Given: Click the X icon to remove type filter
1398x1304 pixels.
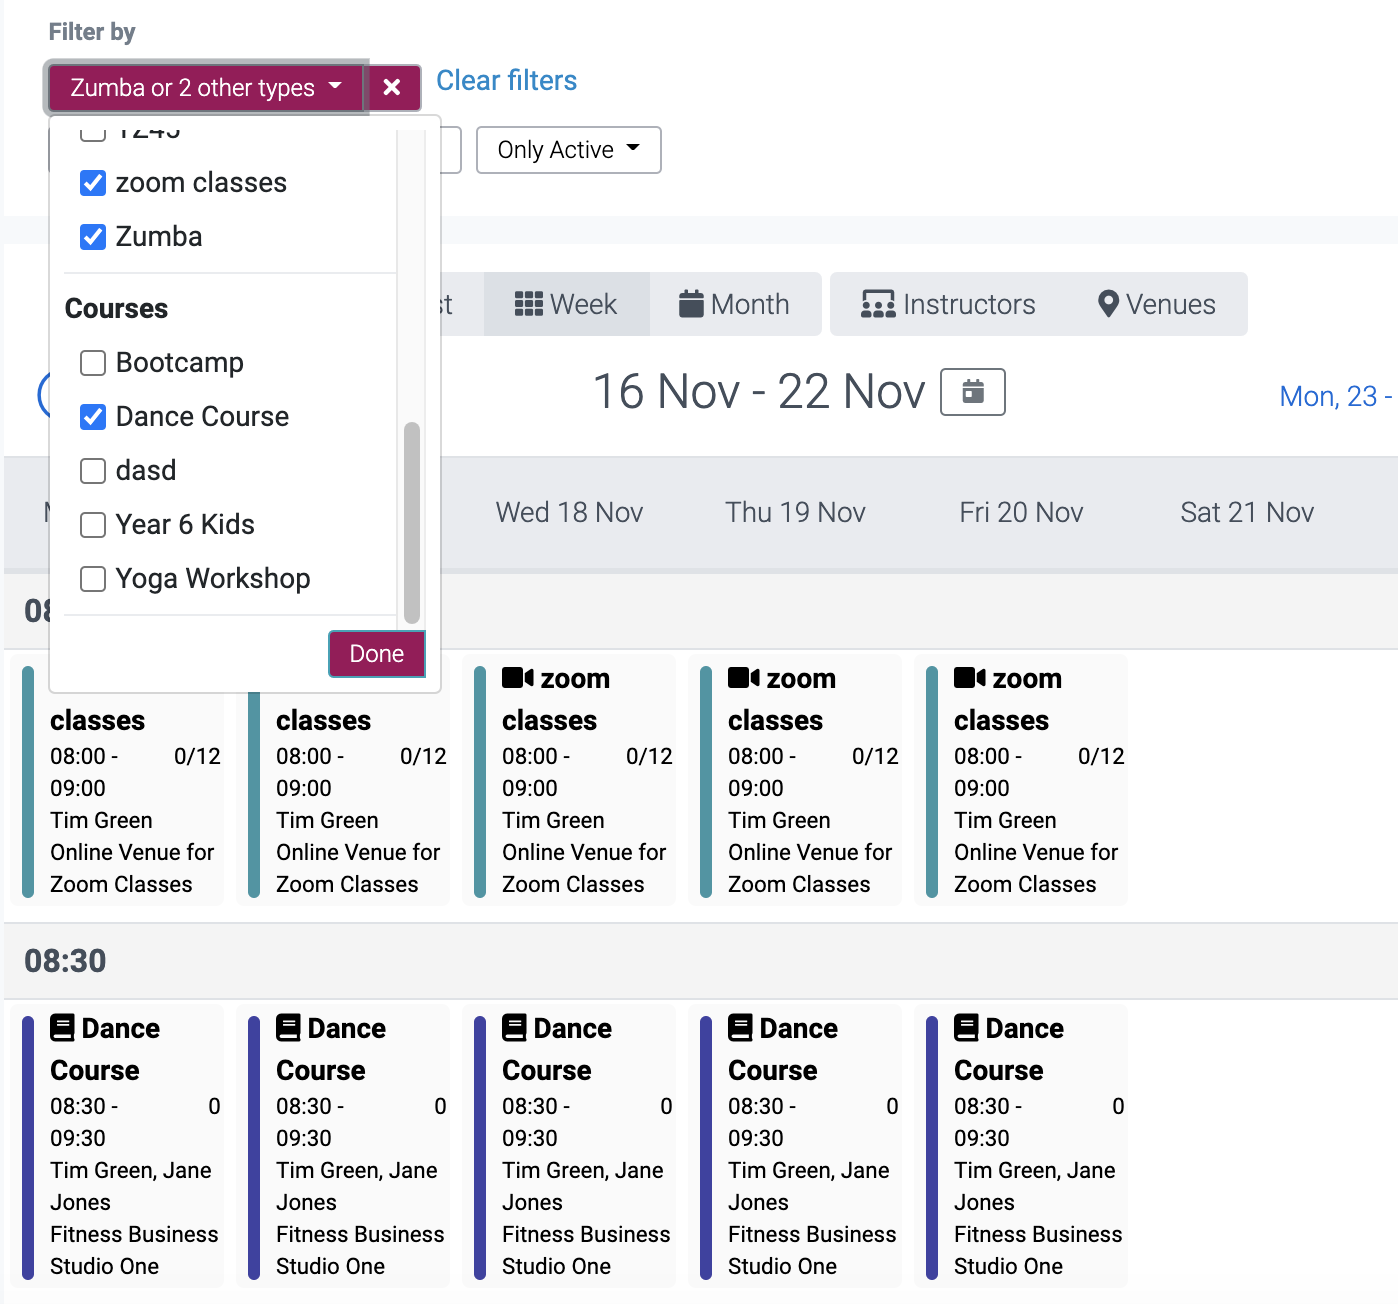Looking at the screenshot, I should tap(392, 88).
